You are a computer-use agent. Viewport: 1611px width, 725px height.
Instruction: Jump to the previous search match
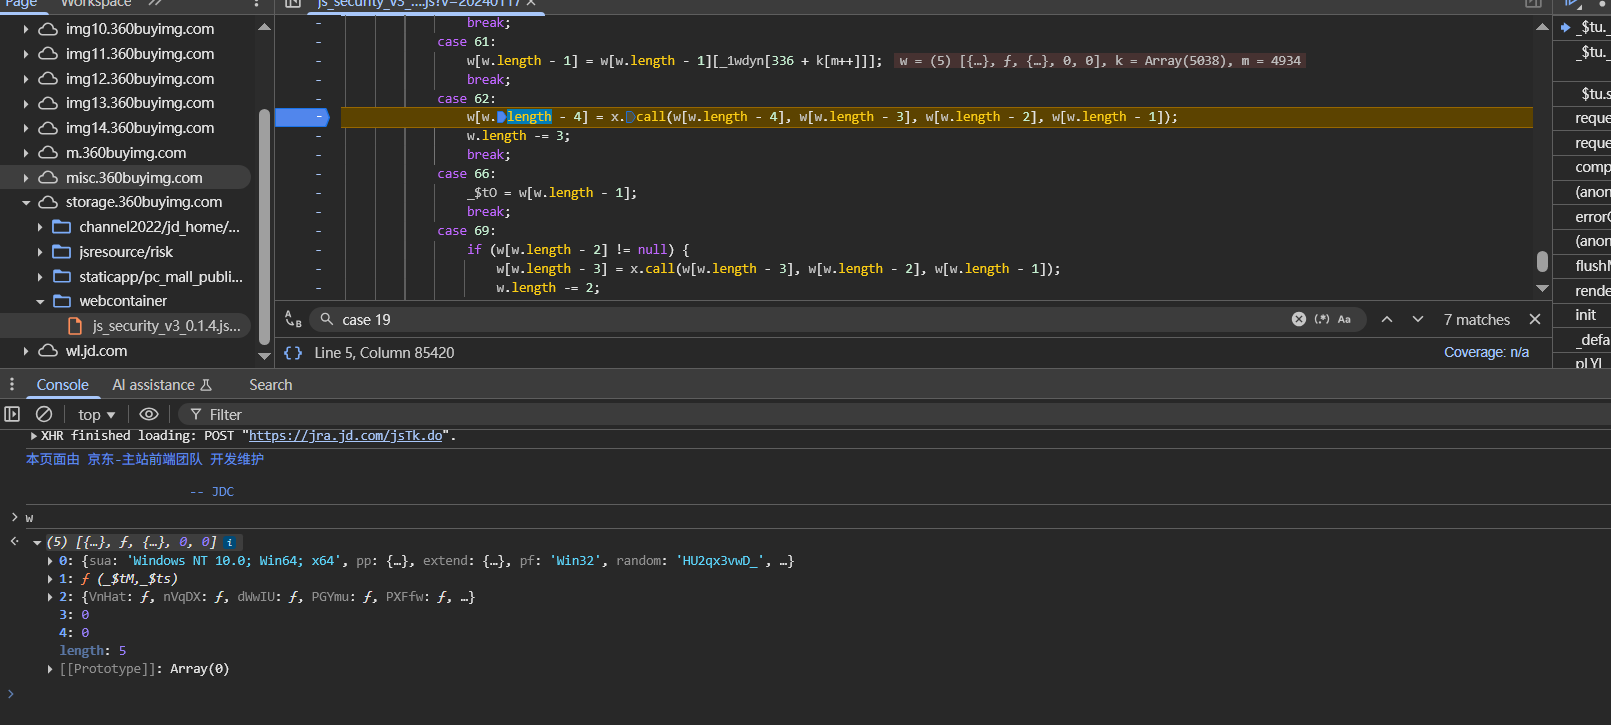[x=1387, y=319]
